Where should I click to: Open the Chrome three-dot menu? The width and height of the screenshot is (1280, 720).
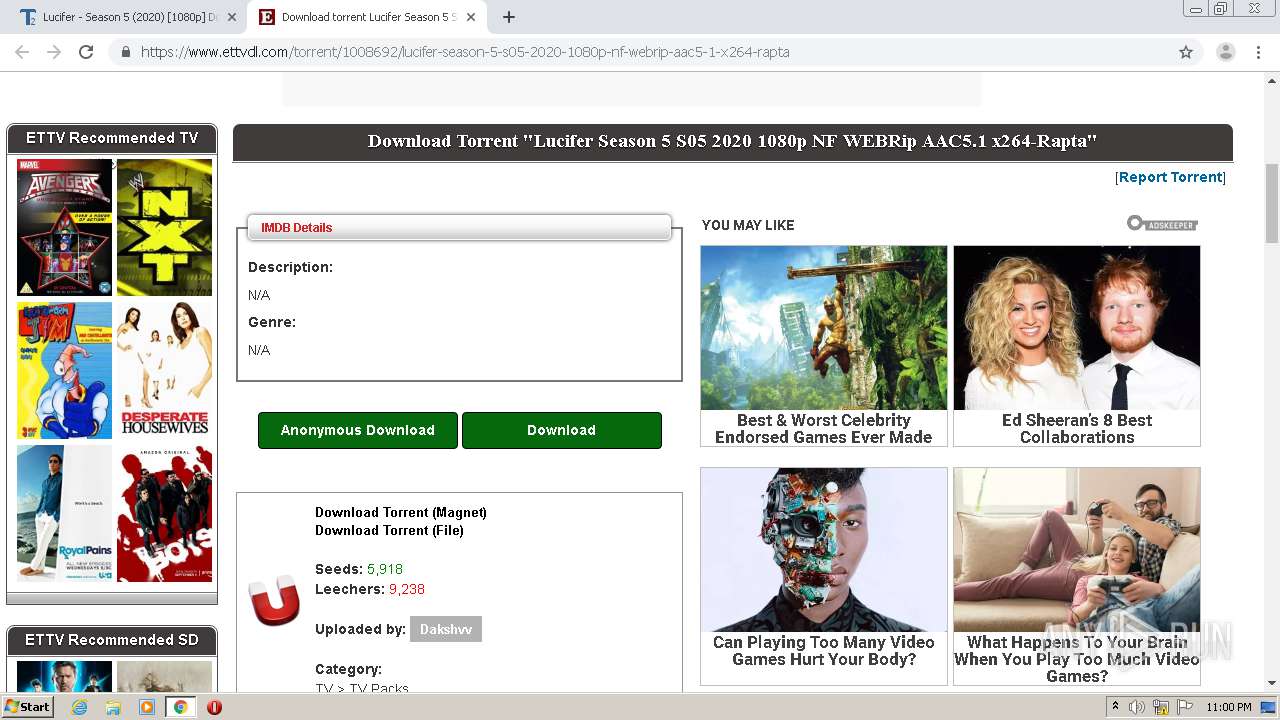point(1257,52)
